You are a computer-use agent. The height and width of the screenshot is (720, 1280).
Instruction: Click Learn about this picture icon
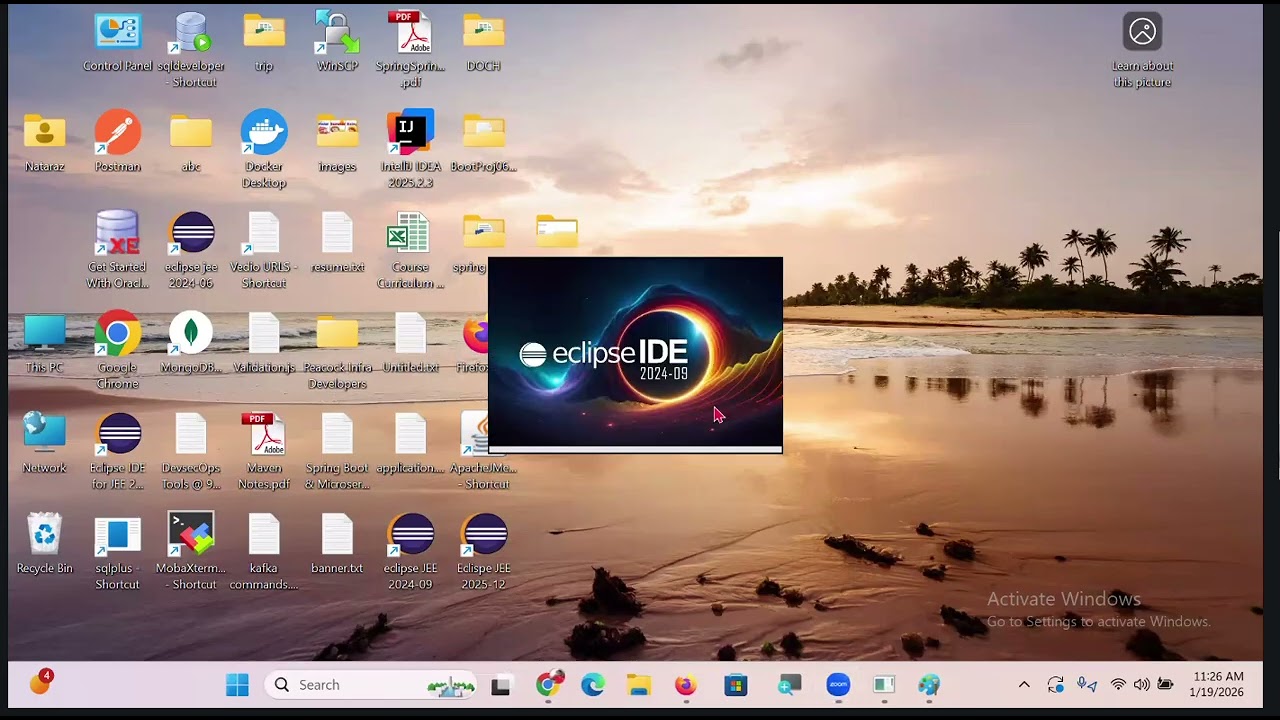[x=1142, y=49]
